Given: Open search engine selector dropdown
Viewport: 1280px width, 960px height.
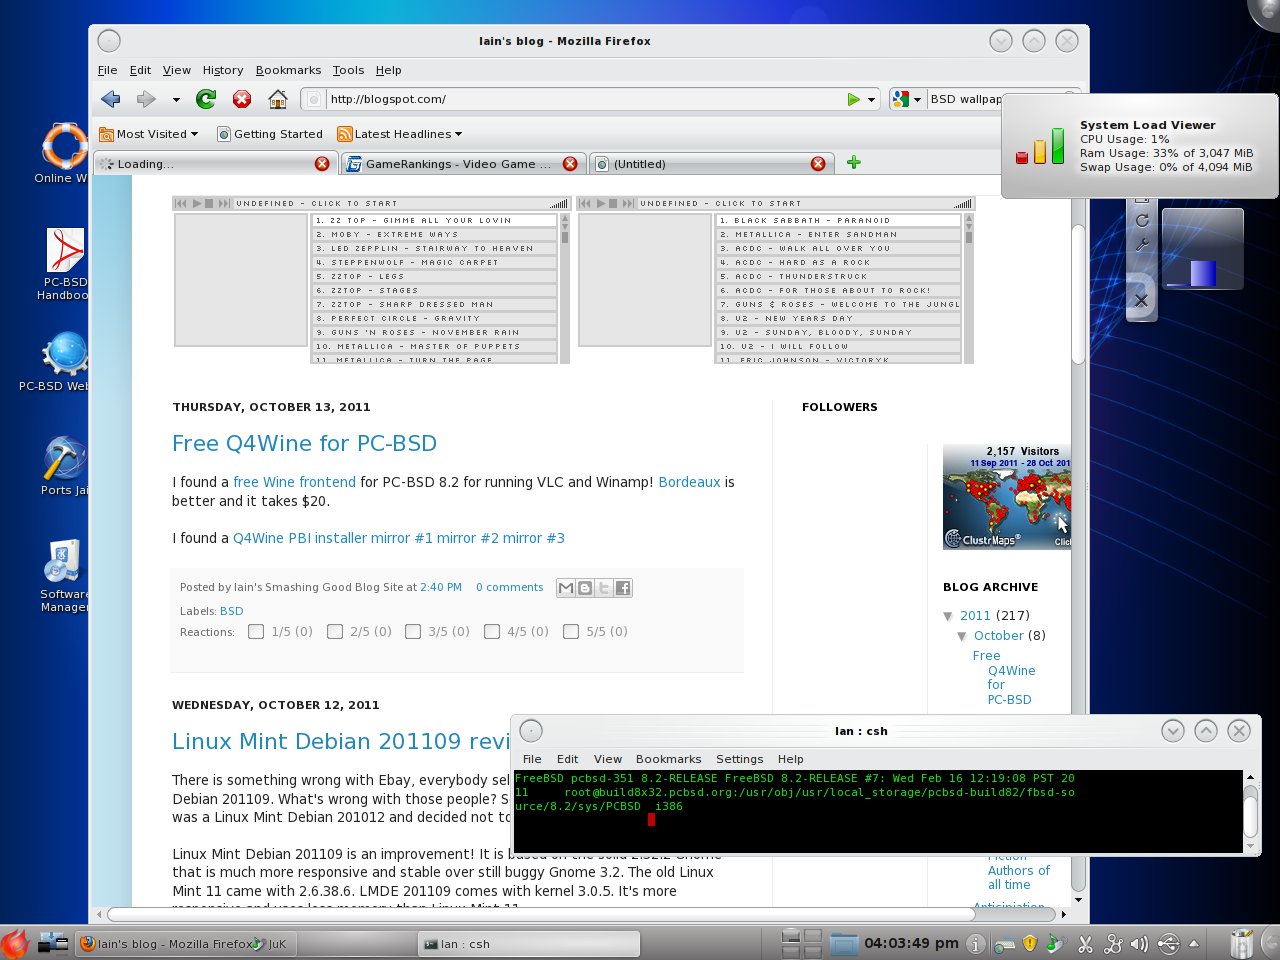Looking at the screenshot, I should (x=907, y=99).
